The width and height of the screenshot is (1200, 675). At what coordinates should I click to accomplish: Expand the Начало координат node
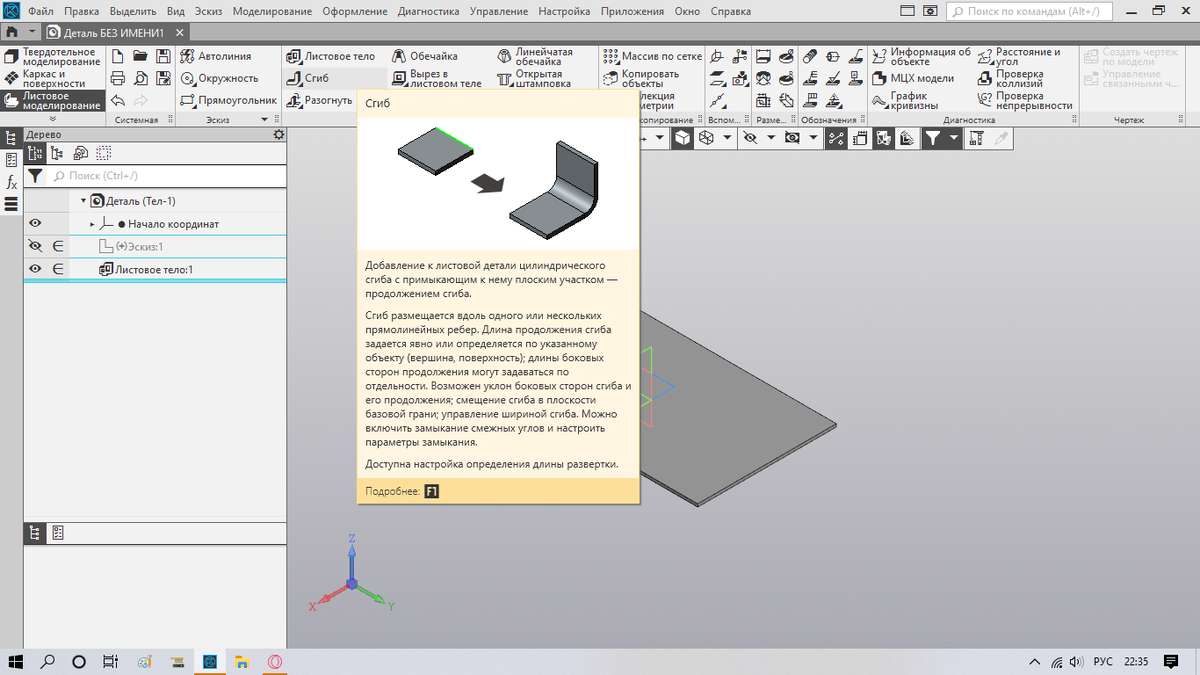tap(92, 224)
